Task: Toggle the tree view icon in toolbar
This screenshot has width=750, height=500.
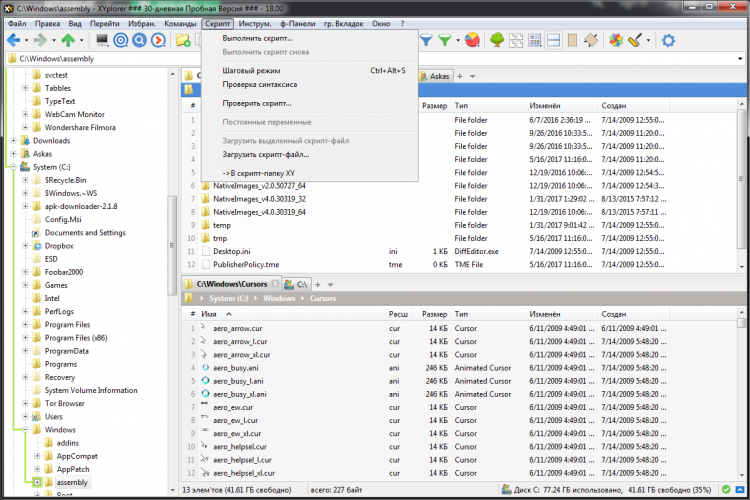Action: click(x=497, y=40)
